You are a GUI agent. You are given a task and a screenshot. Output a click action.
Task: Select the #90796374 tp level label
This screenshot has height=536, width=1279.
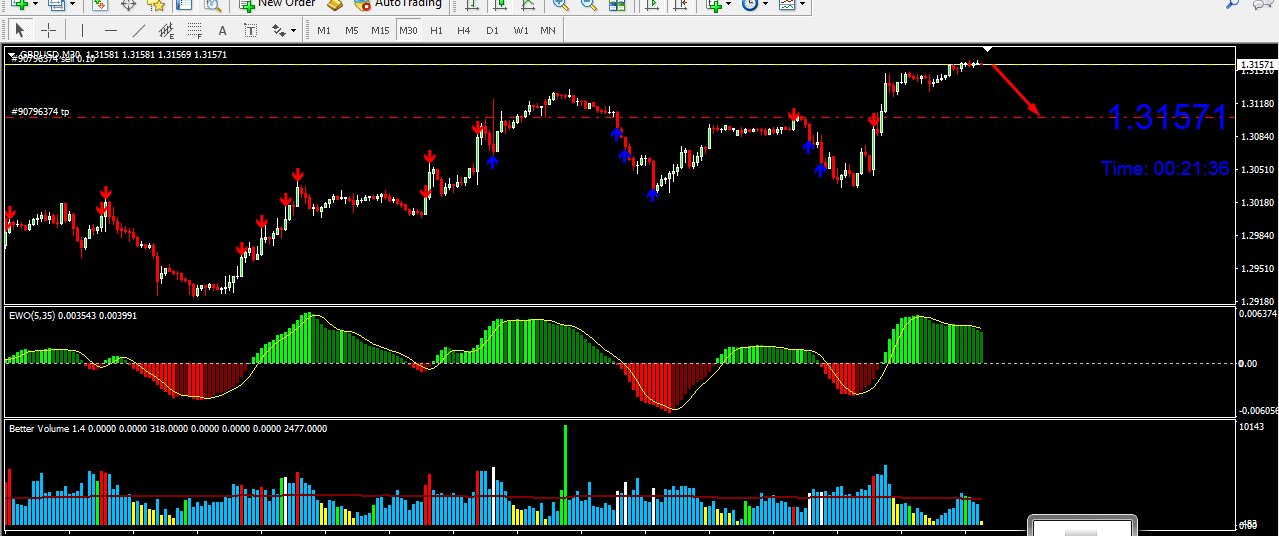point(40,112)
